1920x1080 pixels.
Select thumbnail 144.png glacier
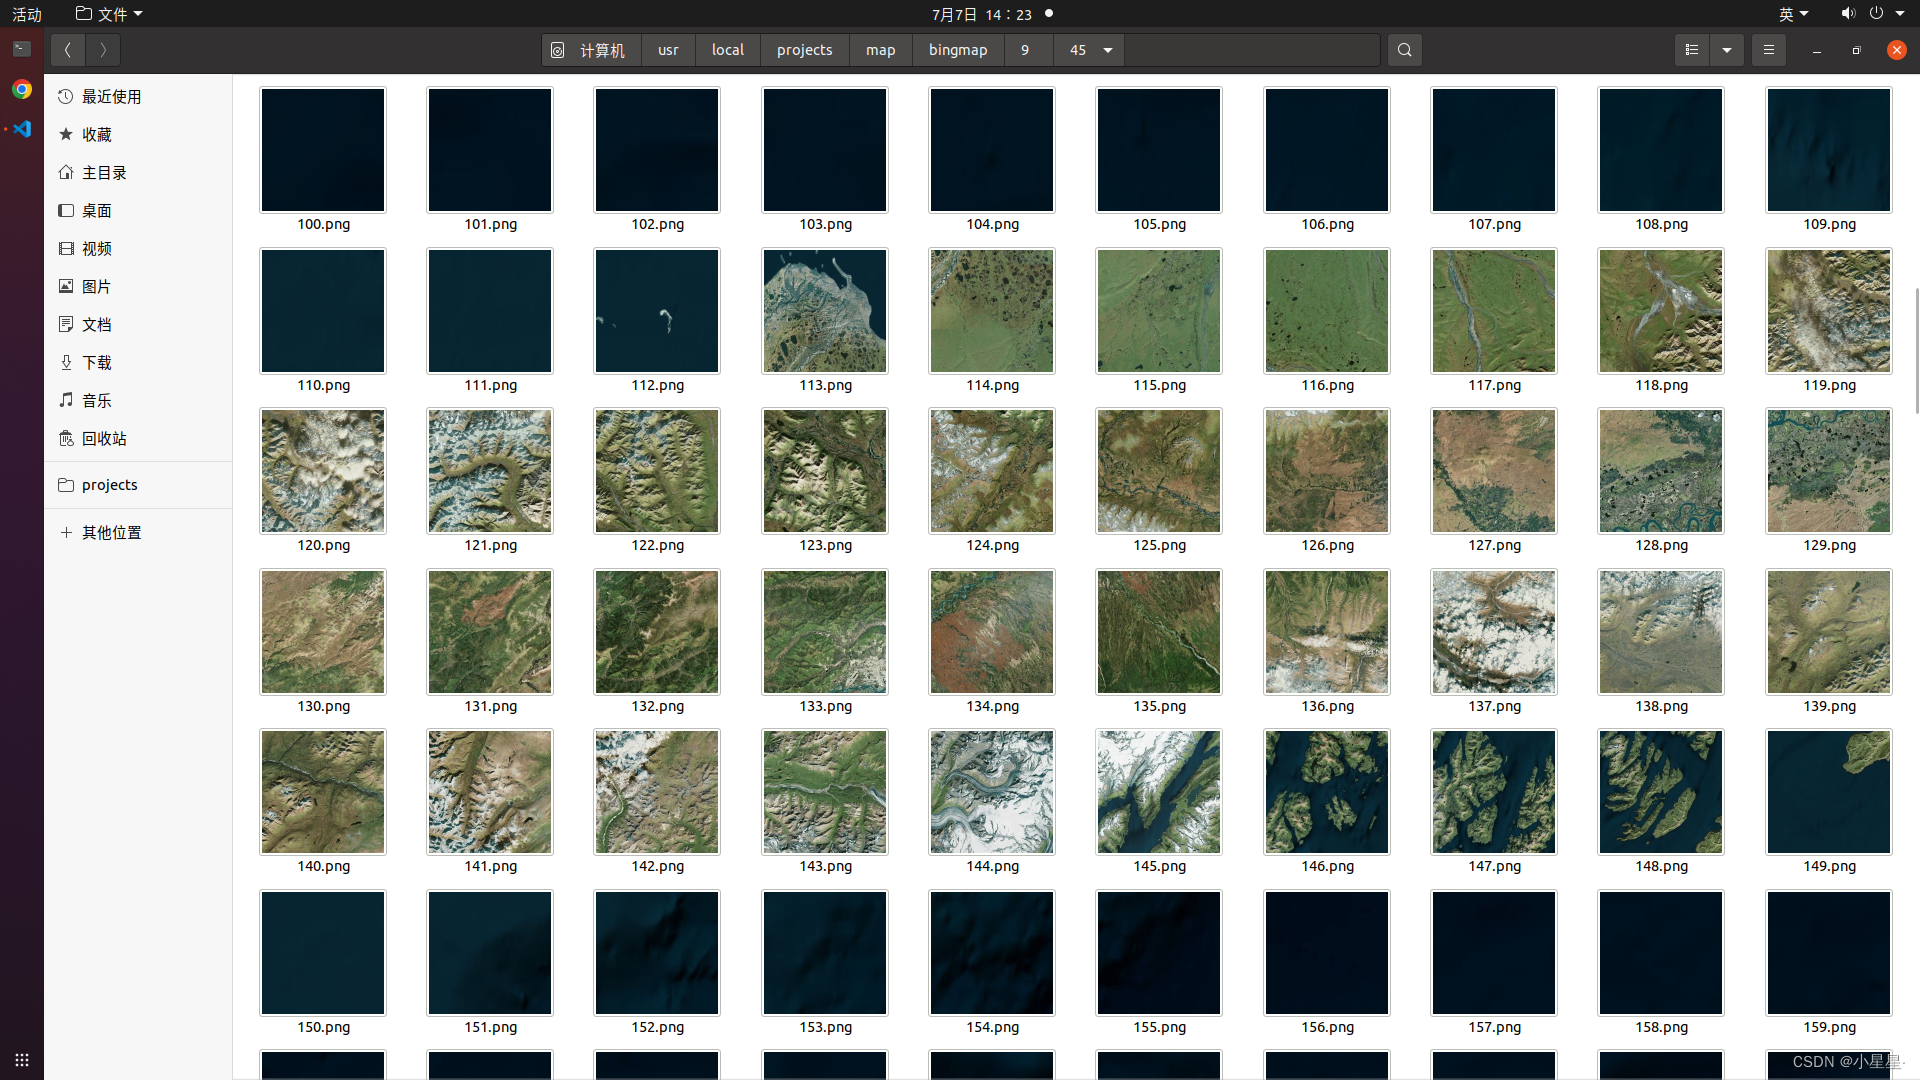point(992,792)
